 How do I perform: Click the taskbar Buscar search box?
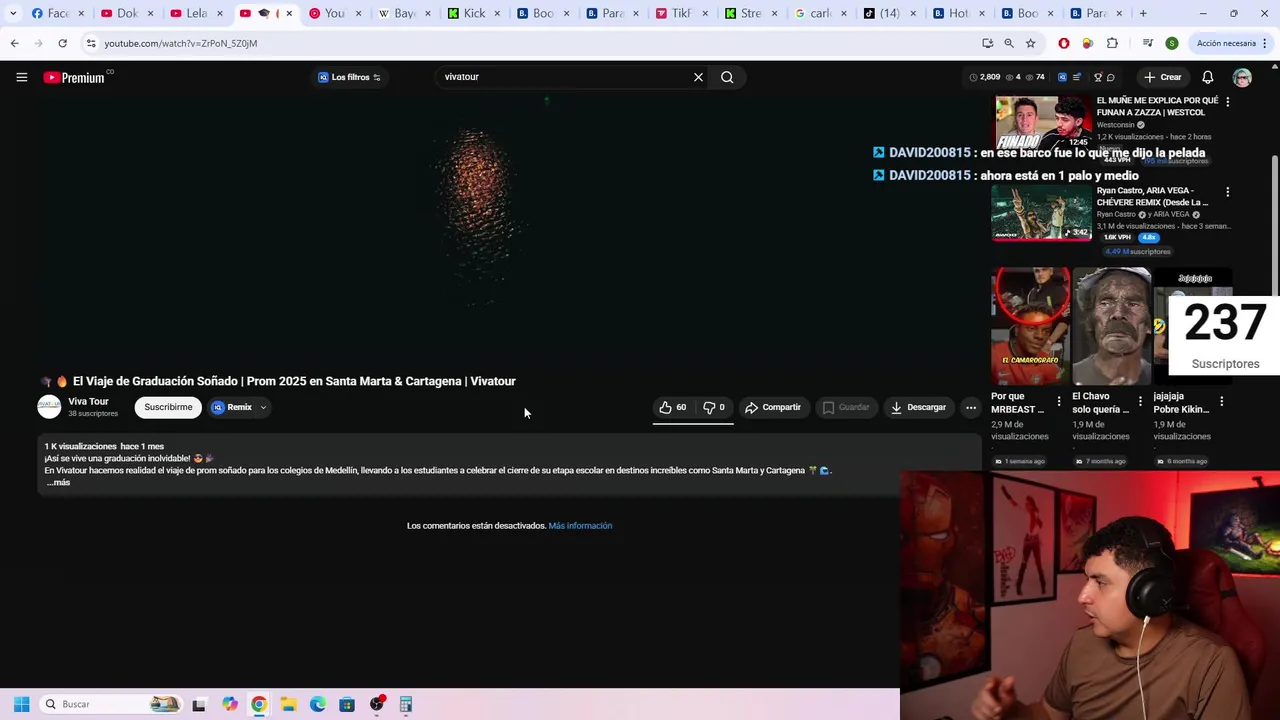click(x=110, y=704)
